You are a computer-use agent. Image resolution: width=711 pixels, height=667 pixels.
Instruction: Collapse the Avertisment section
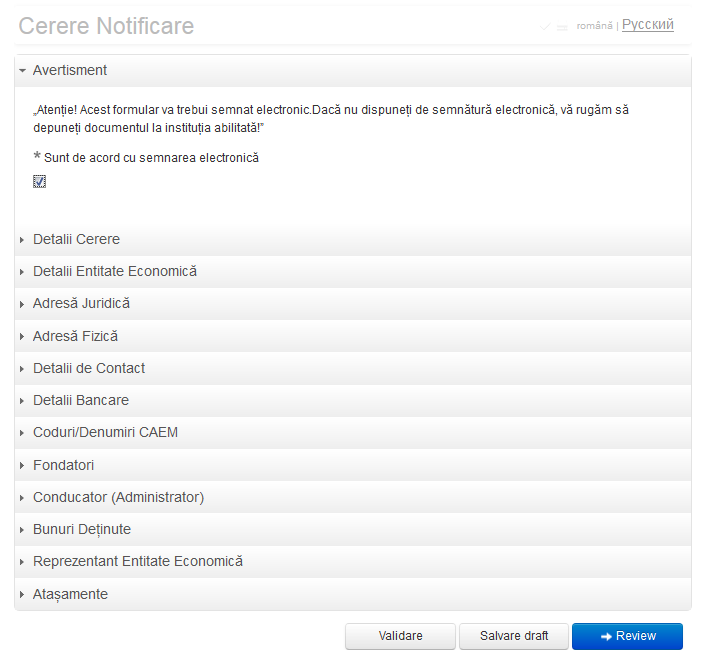pyautogui.click(x=70, y=70)
